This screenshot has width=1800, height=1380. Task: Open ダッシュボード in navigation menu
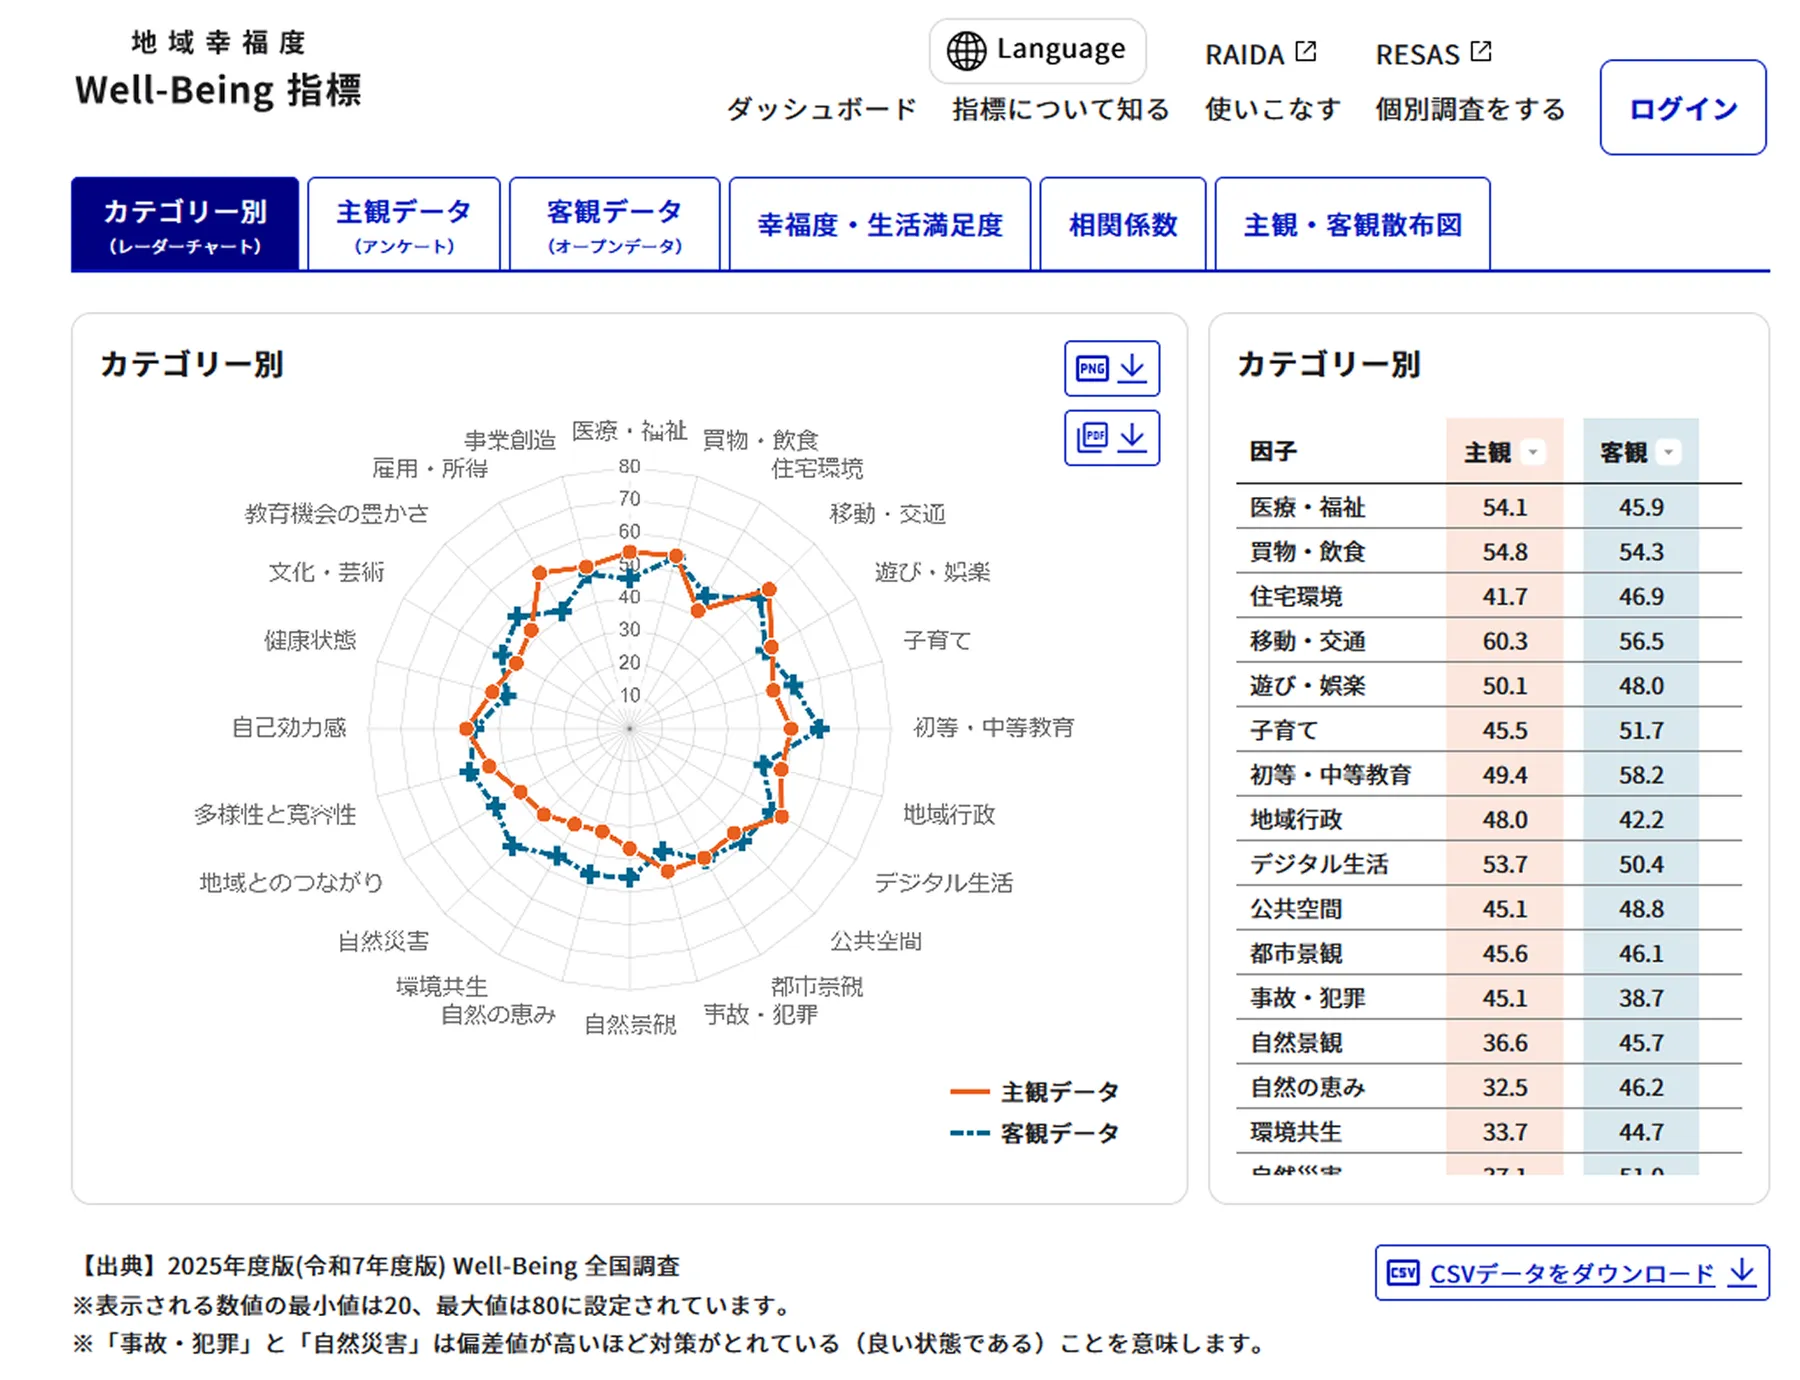pyautogui.click(x=821, y=109)
